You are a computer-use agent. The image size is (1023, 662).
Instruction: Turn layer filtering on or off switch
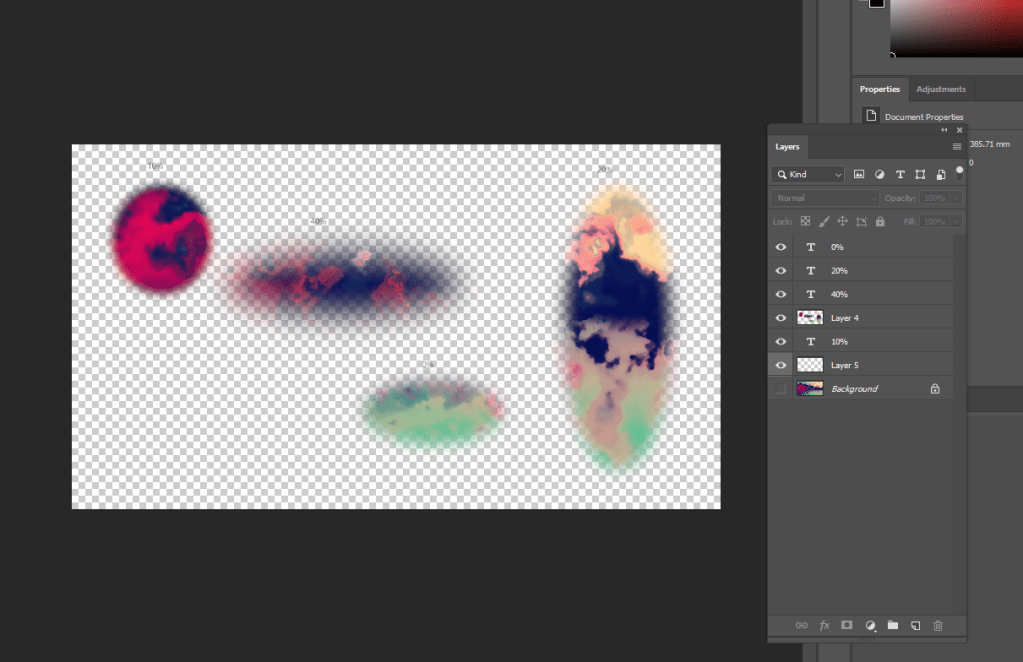click(x=959, y=172)
